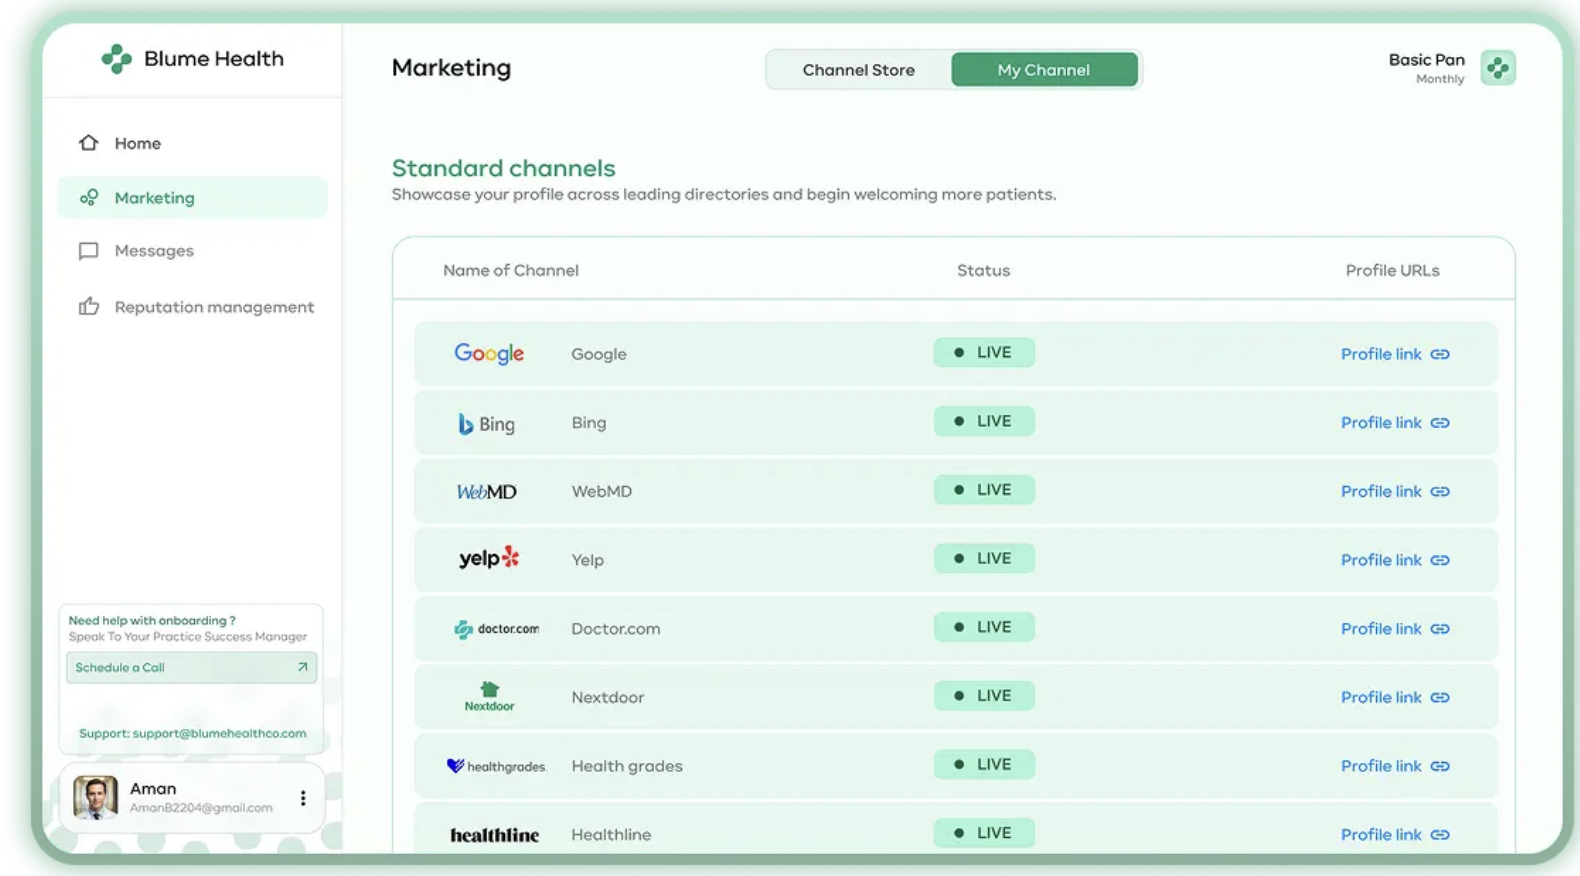This screenshot has width=1580, height=876.
Task: Click the LIVE status badge for WebMD
Action: [x=984, y=490]
